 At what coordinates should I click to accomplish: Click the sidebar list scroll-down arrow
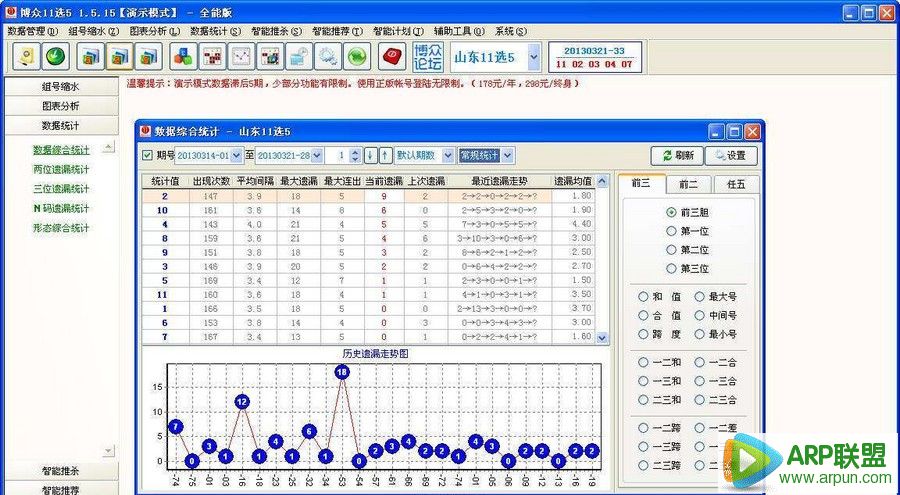tap(108, 451)
